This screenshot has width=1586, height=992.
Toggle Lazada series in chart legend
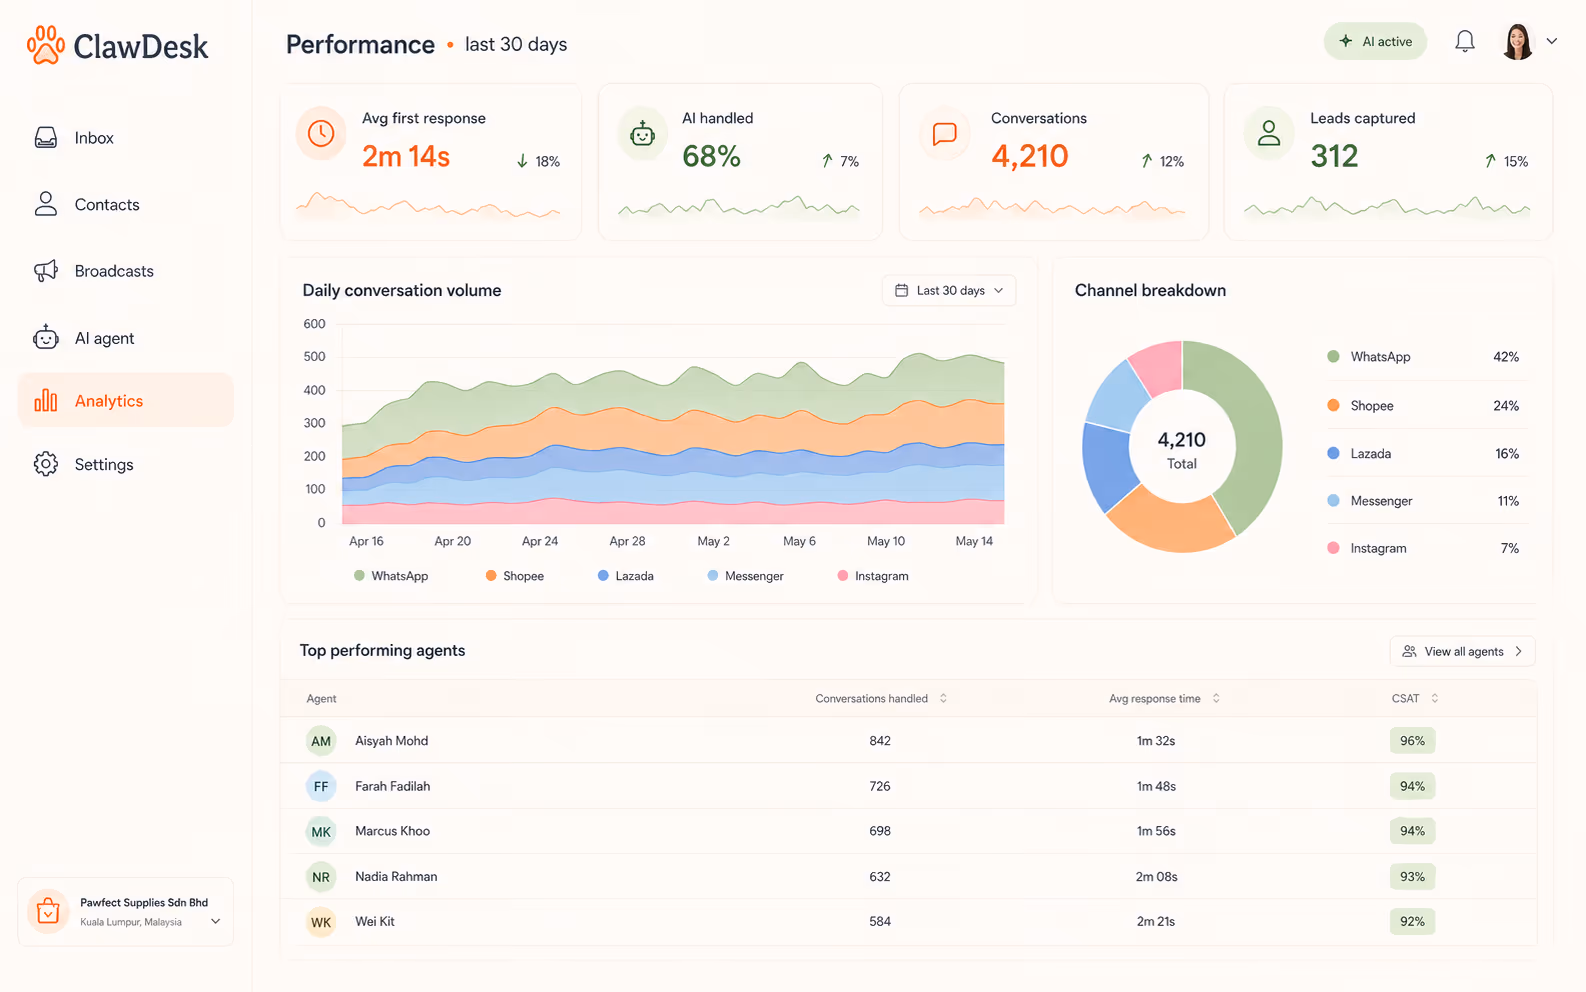pyautogui.click(x=625, y=576)
